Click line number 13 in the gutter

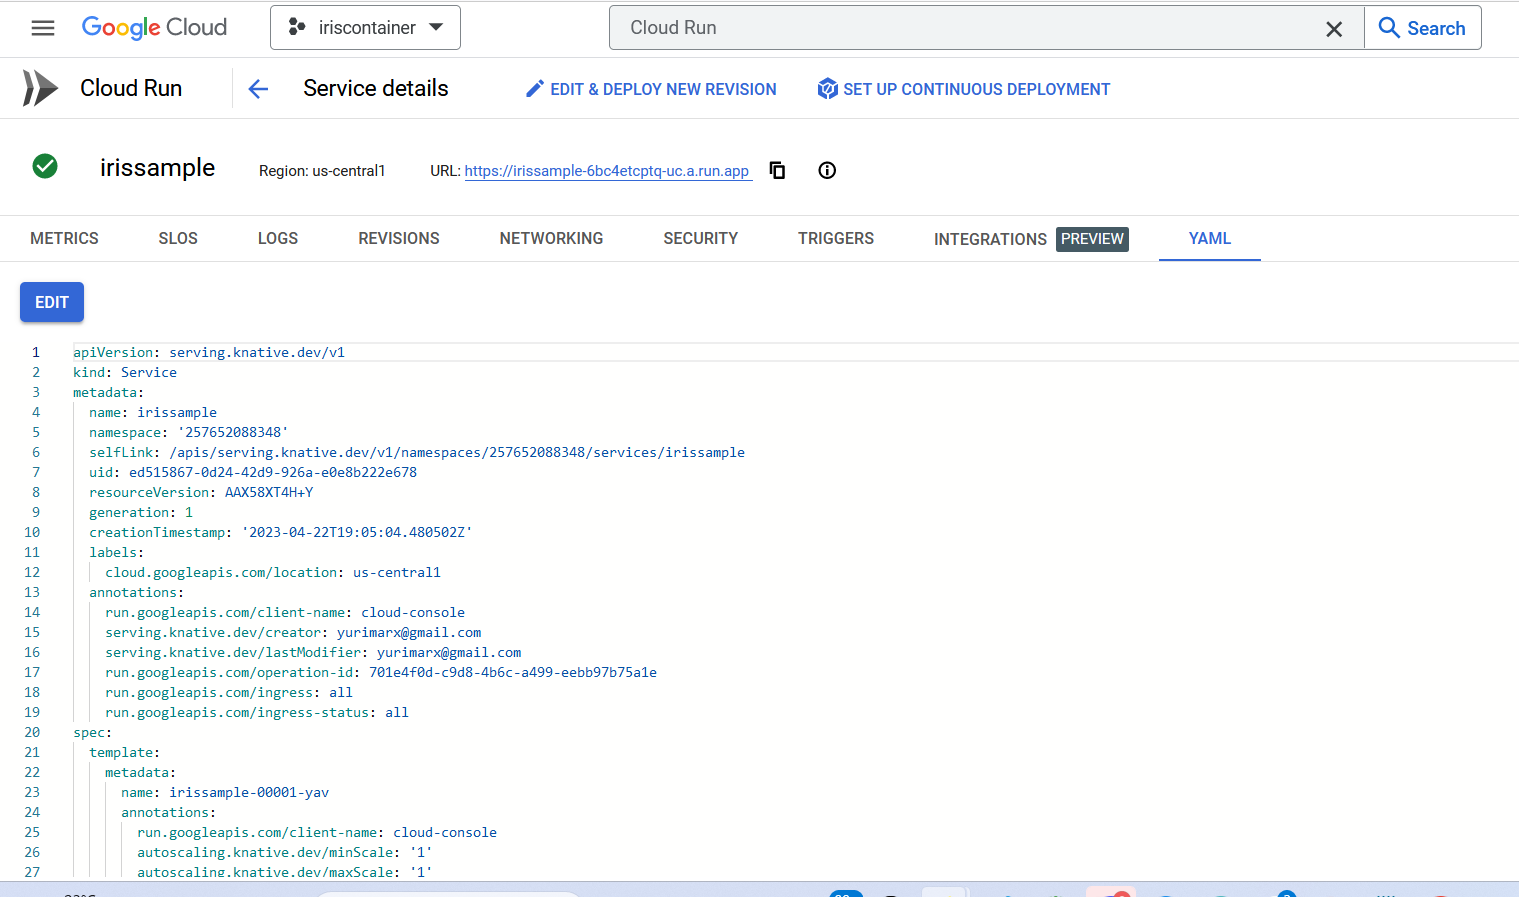click(x=32, y=592)
